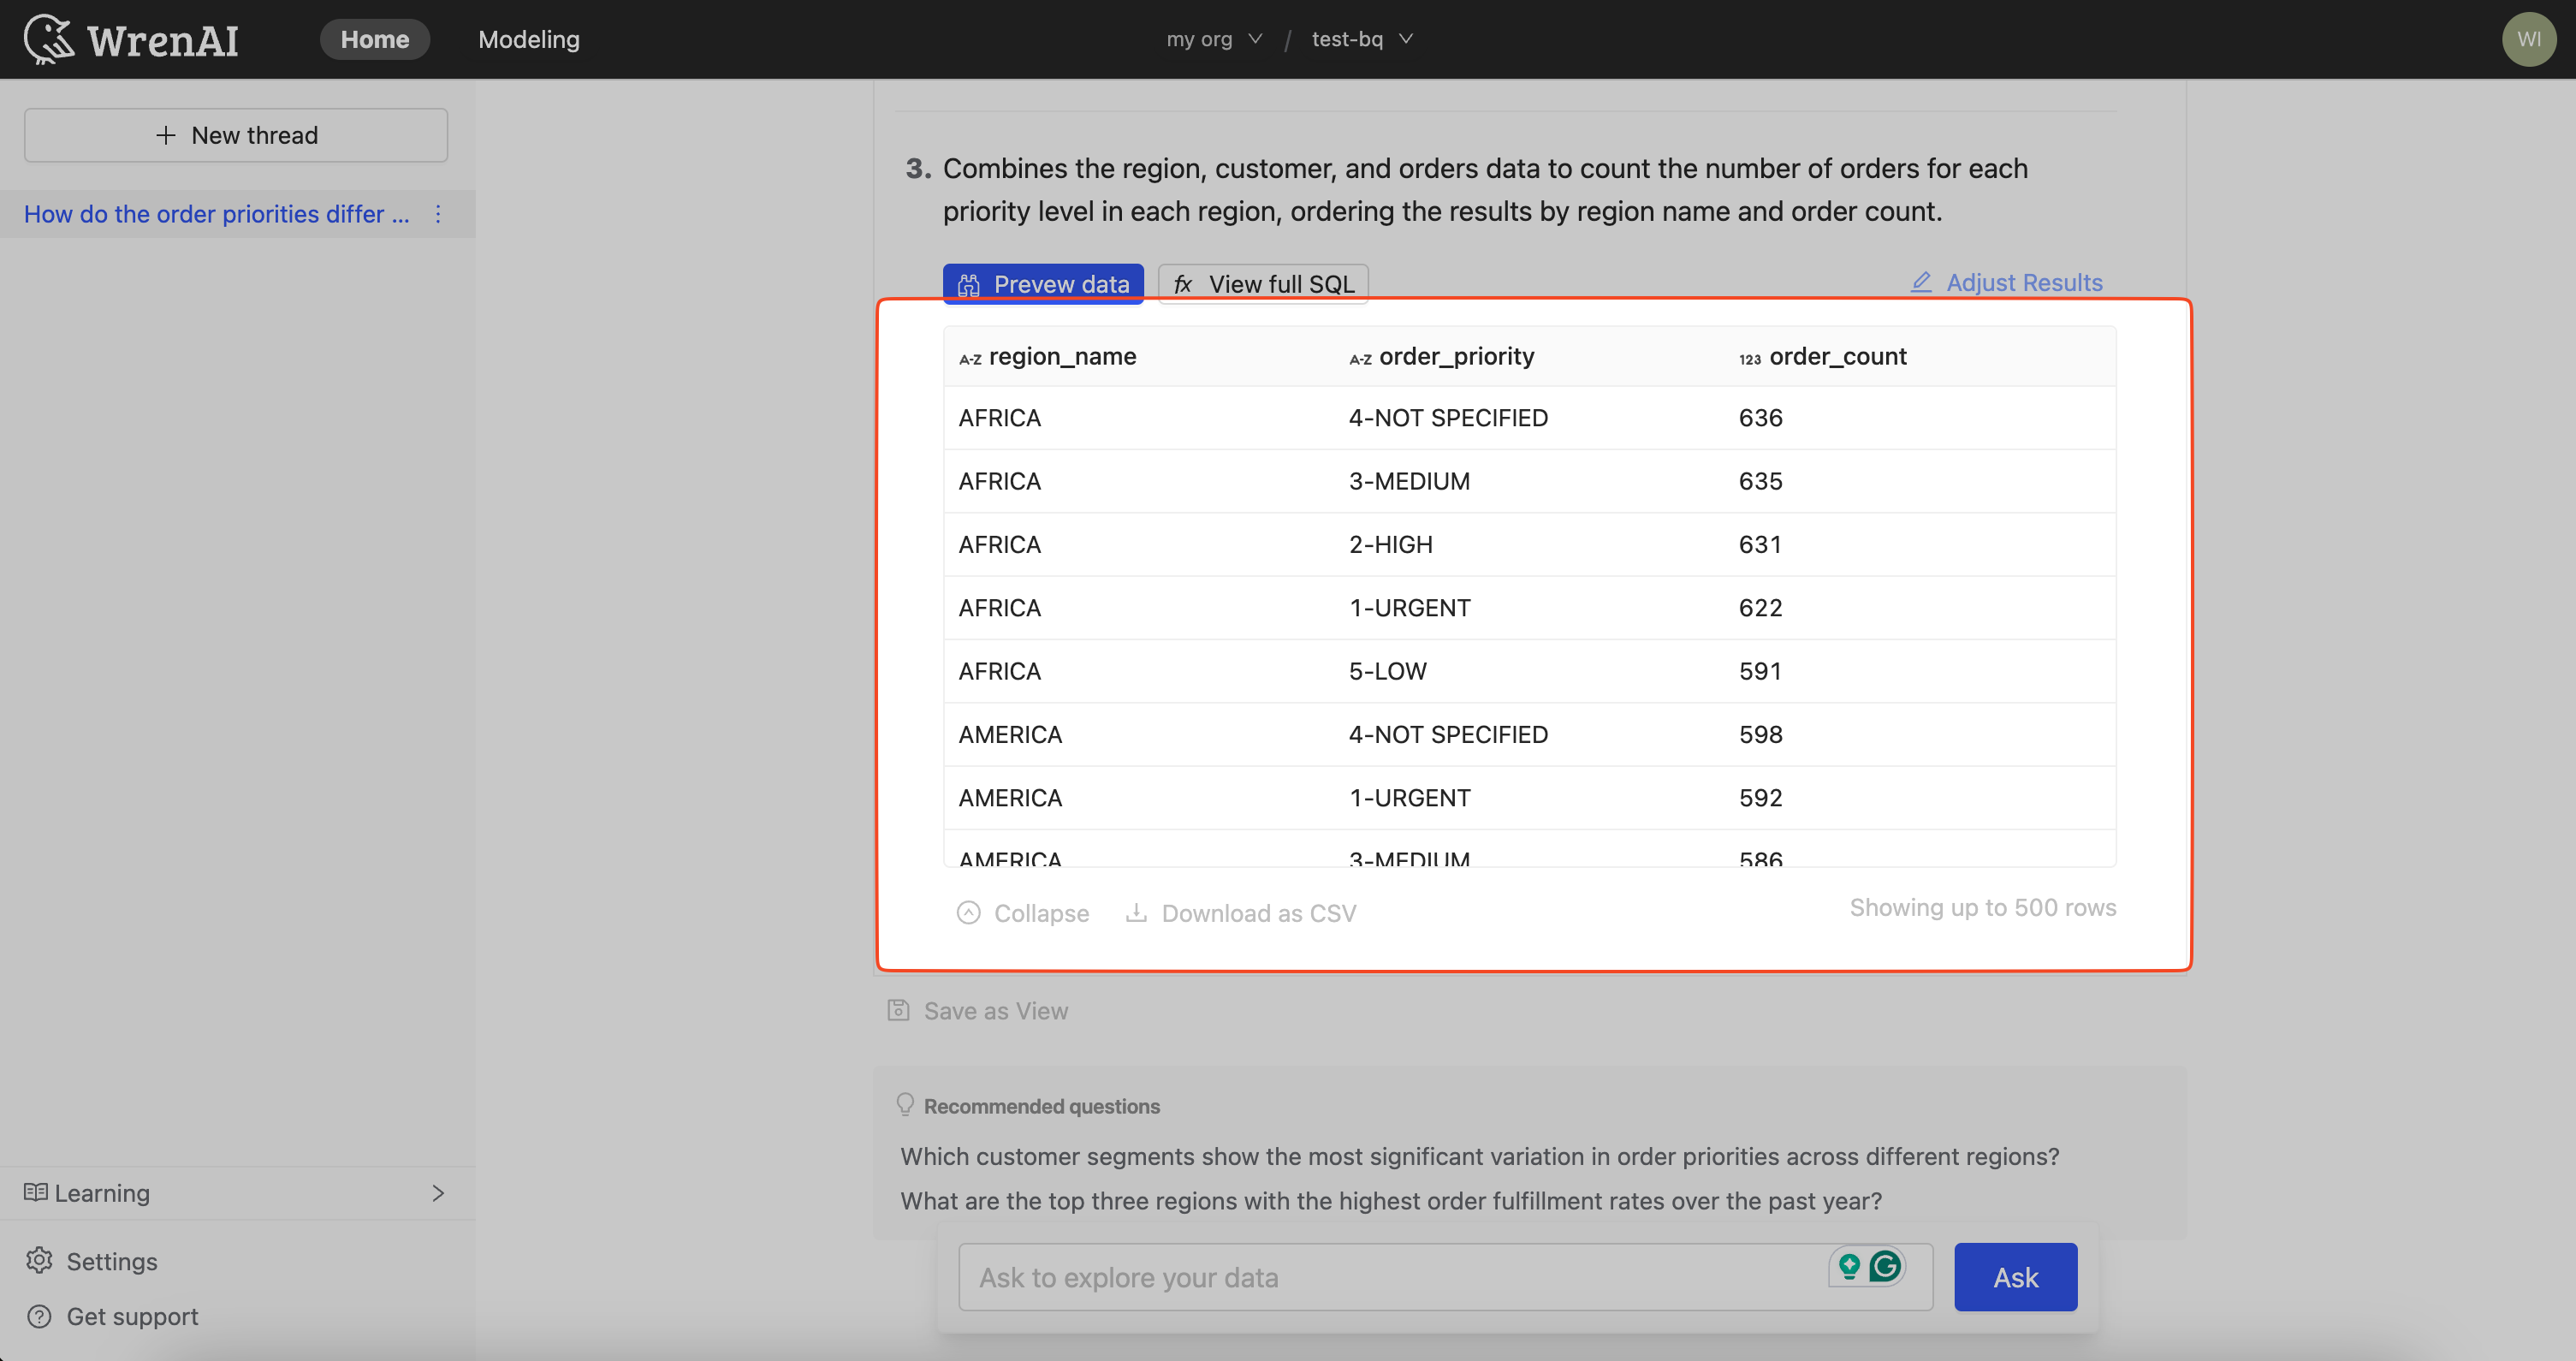The height and width of the screenshot is (1361, 2576).
Task: Click the Preview data tab icon
Action: 968,282
